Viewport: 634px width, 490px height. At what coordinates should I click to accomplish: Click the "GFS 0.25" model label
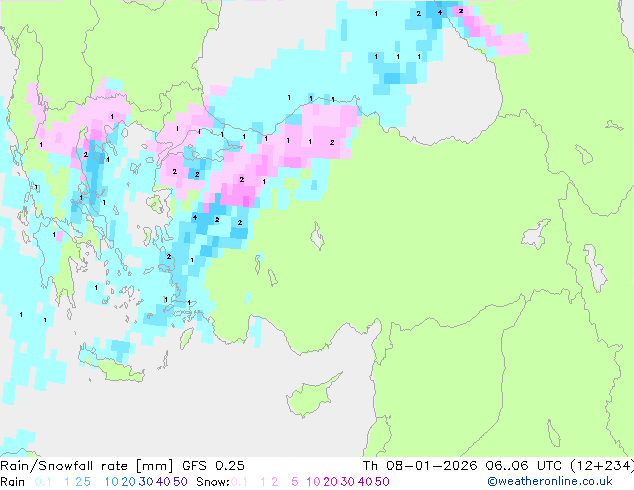tap(213, 466)
